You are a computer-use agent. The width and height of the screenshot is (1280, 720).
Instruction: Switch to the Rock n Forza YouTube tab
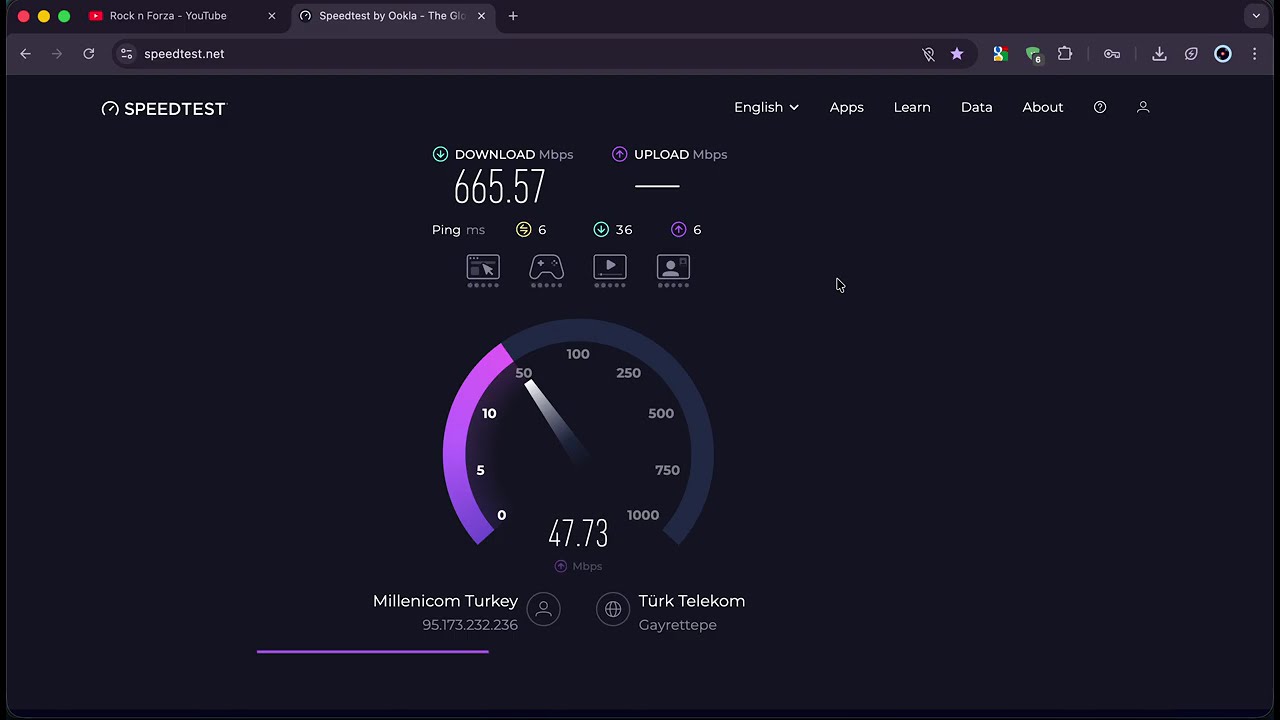click(x=182, y=16)
